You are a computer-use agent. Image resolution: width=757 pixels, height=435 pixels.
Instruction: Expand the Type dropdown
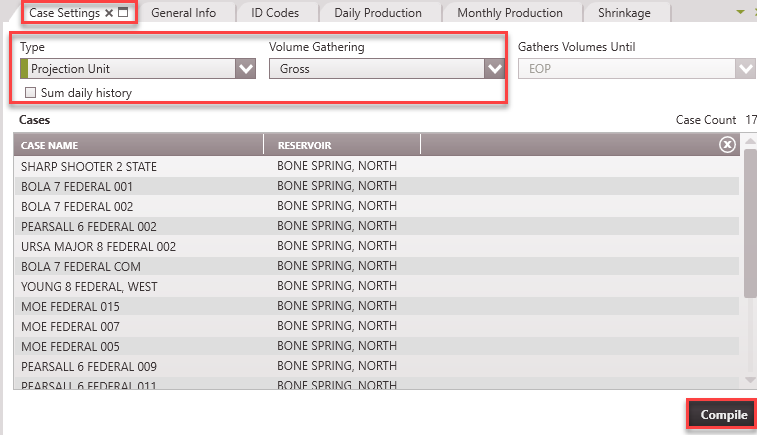(245, 69)
